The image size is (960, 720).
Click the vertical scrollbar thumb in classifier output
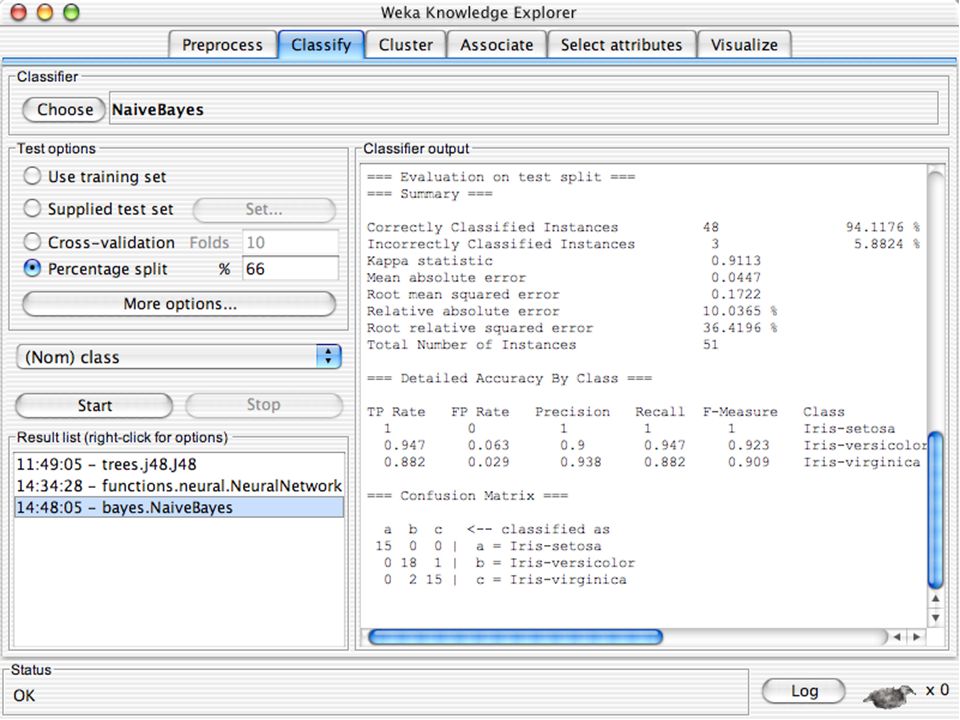click(936, 510)
